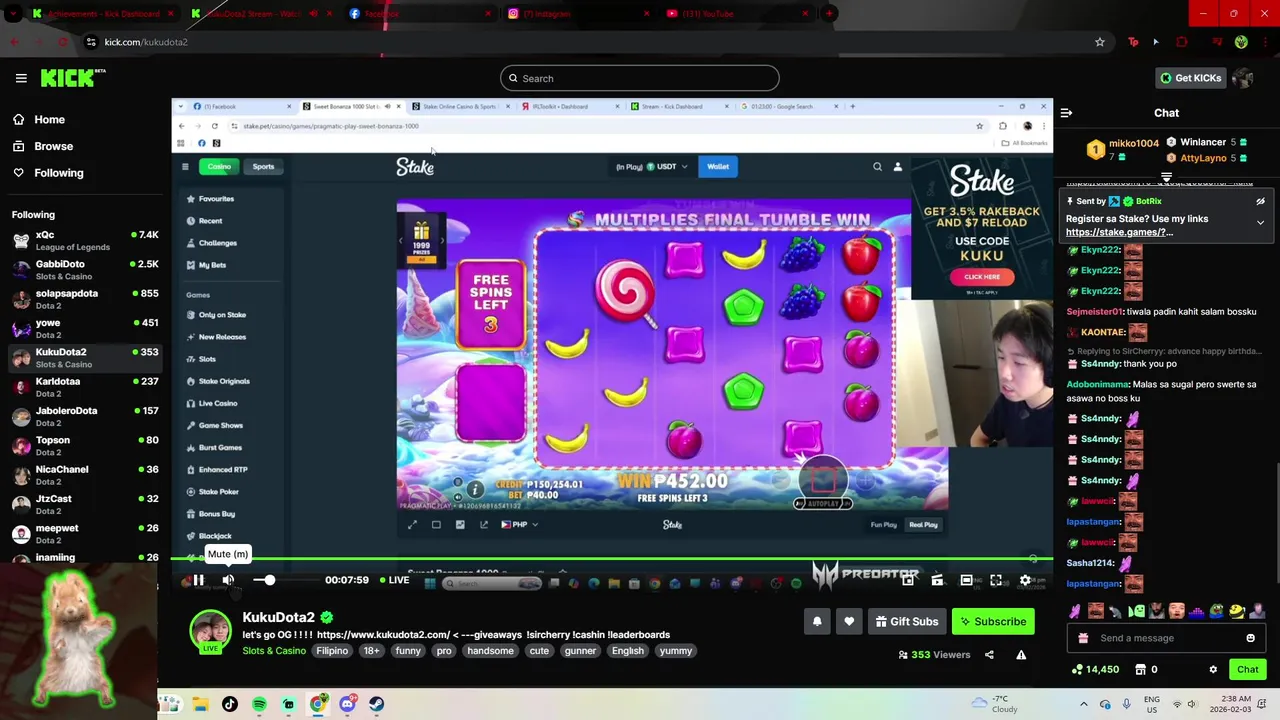The width and height of the screenshot is (1280, 720).
Task: Toggle theater mode on the player
Action: coord(966,580)
